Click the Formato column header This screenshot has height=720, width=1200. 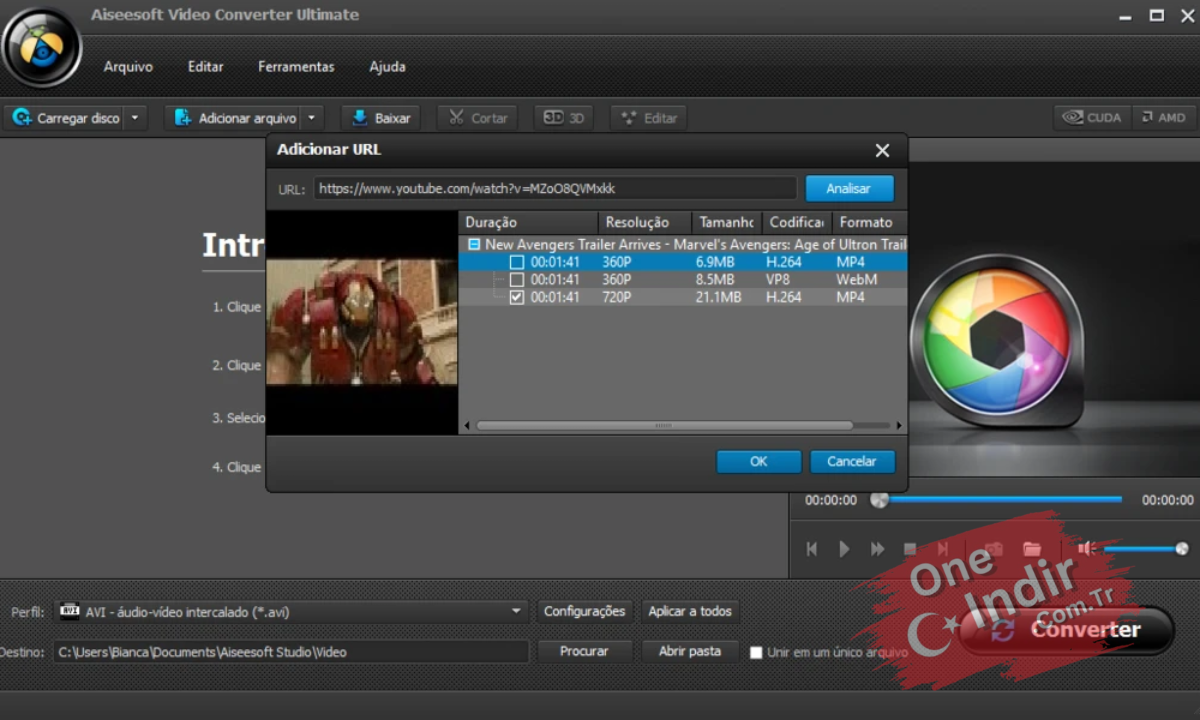[x=870, y=222]
